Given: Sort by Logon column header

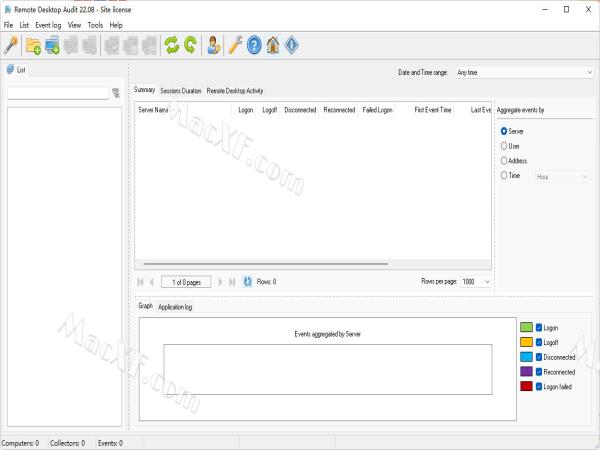Looking at the screenshot, I should 245,110.
